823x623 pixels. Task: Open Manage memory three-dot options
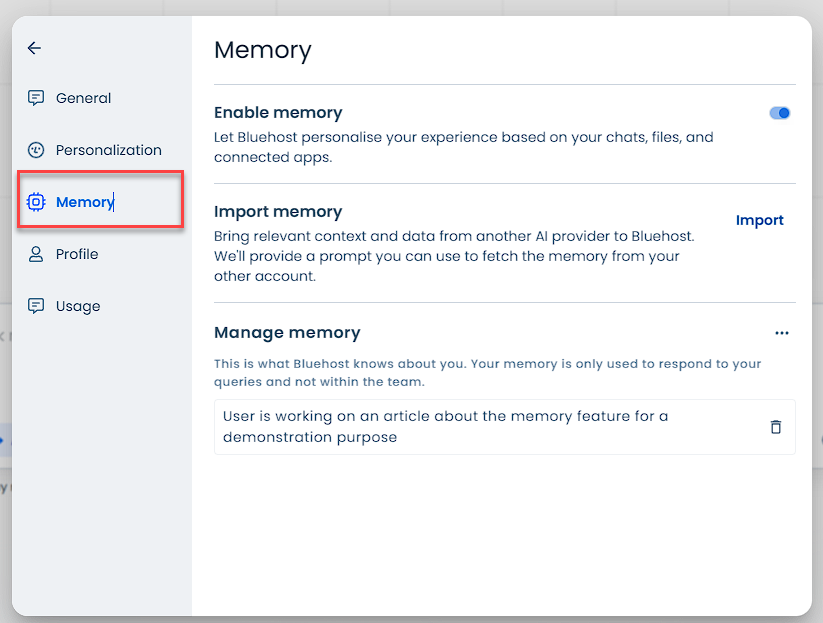pos(782,333)
